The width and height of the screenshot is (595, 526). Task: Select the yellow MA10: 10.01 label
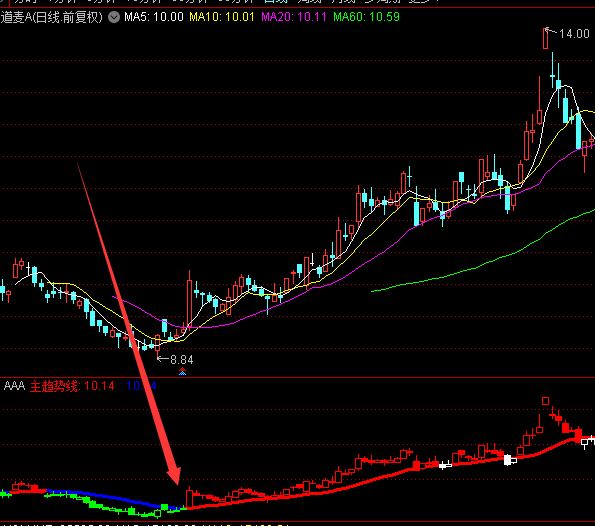tap(222, 17)
